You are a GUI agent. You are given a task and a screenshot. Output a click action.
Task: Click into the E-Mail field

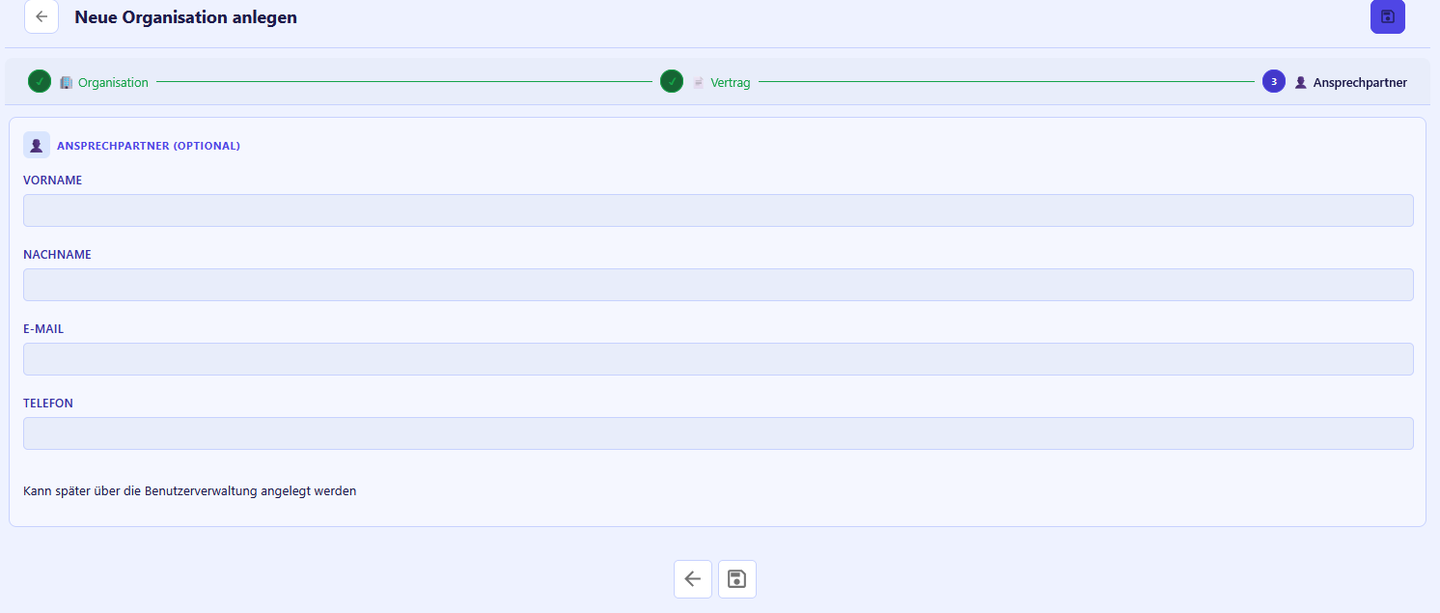coord(718,359)
